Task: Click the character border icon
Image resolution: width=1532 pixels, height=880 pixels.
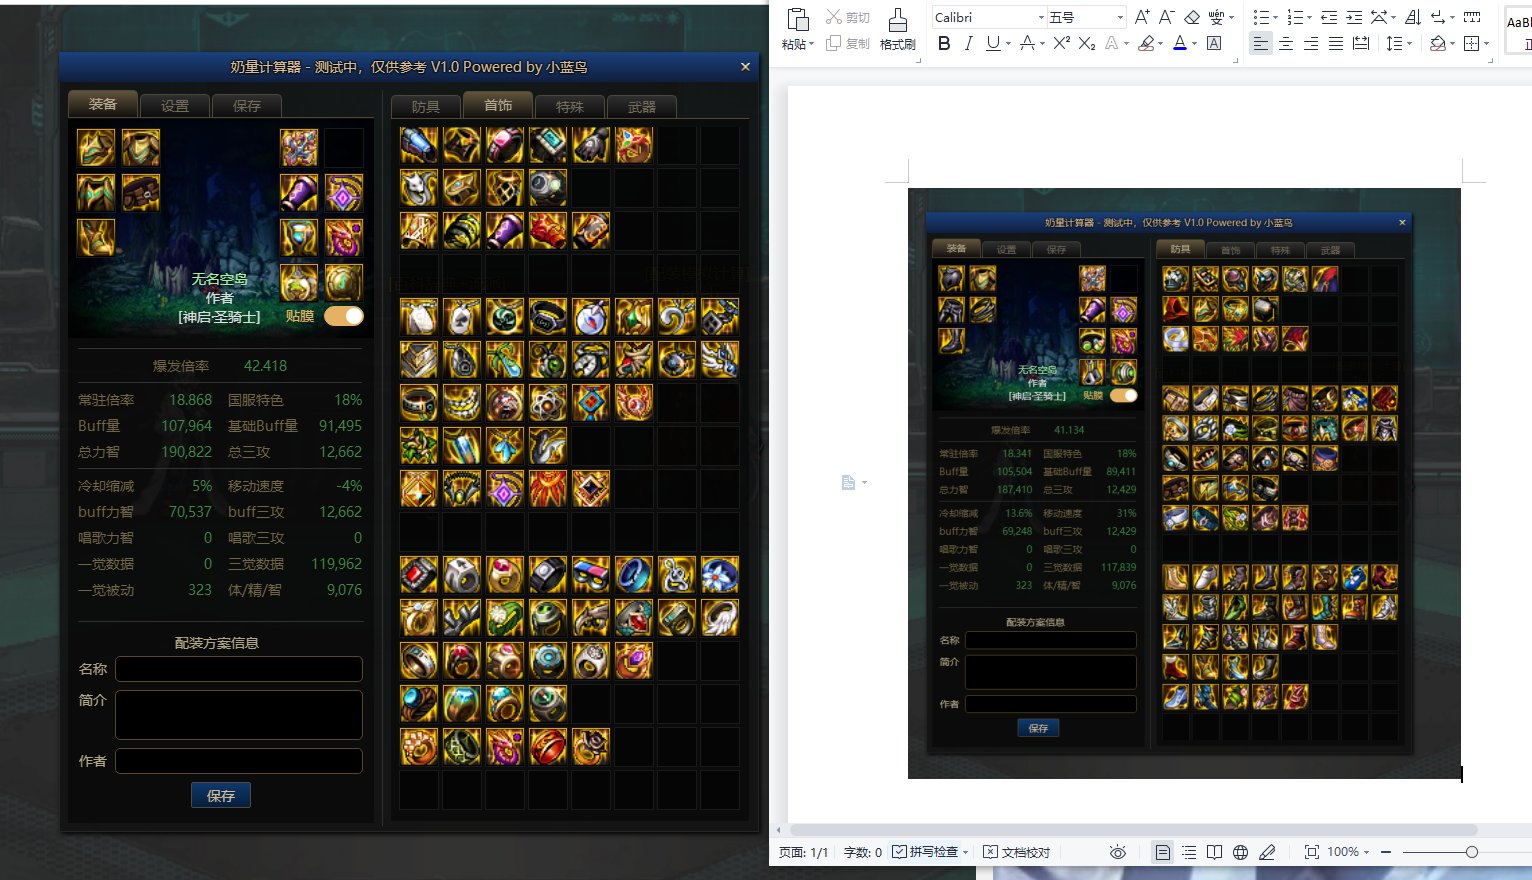Action: coord(1214,43)
